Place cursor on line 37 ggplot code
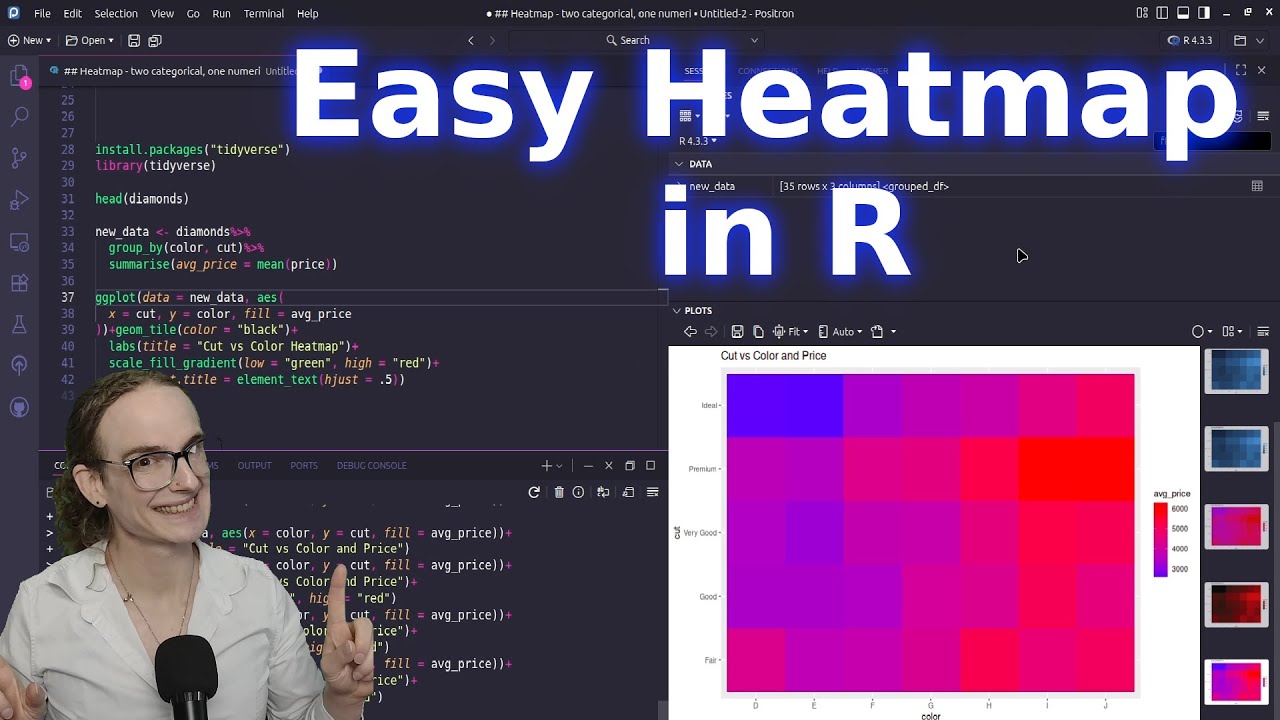The height and width of the screenshot is (720, 1280). point(189,297)
